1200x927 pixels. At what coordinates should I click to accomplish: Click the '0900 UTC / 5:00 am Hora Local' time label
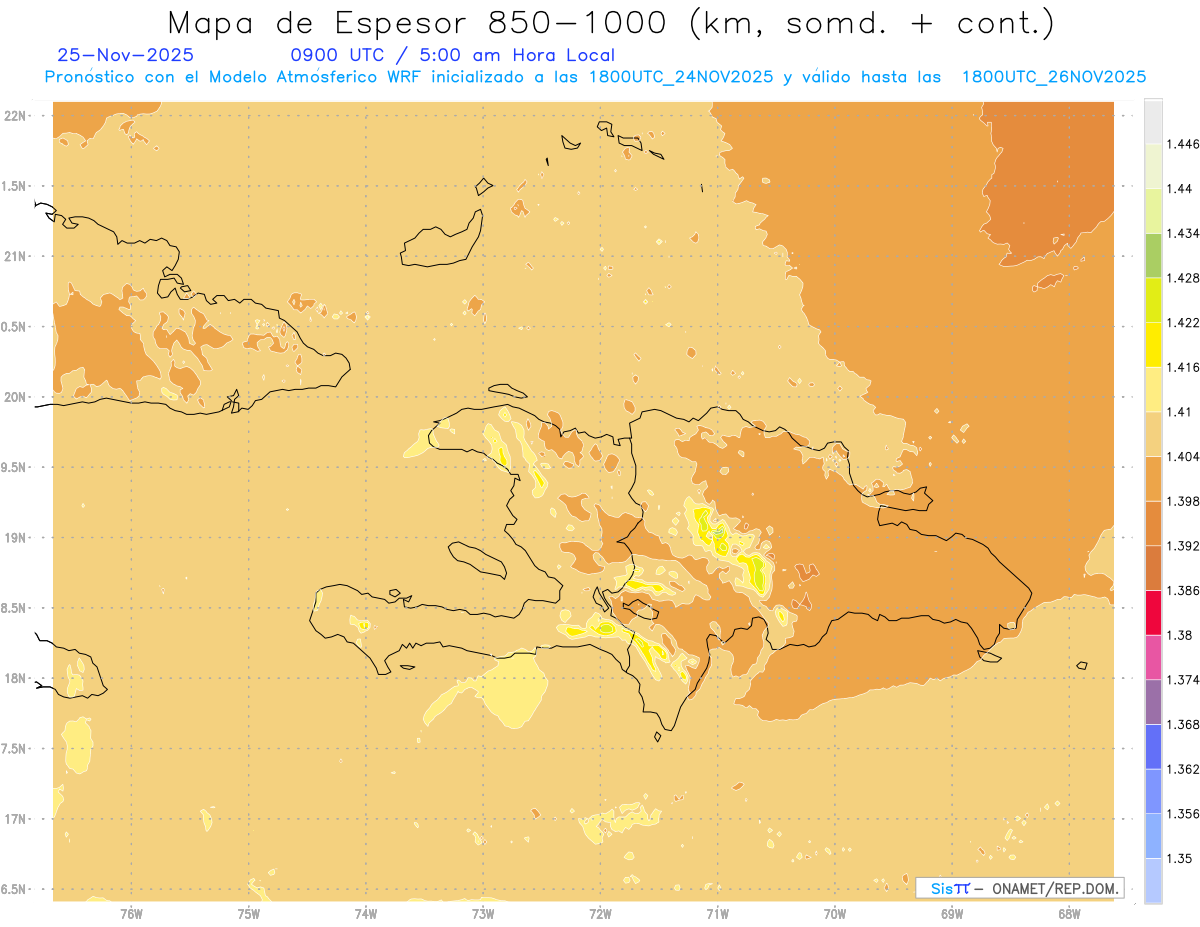[452, 55]
